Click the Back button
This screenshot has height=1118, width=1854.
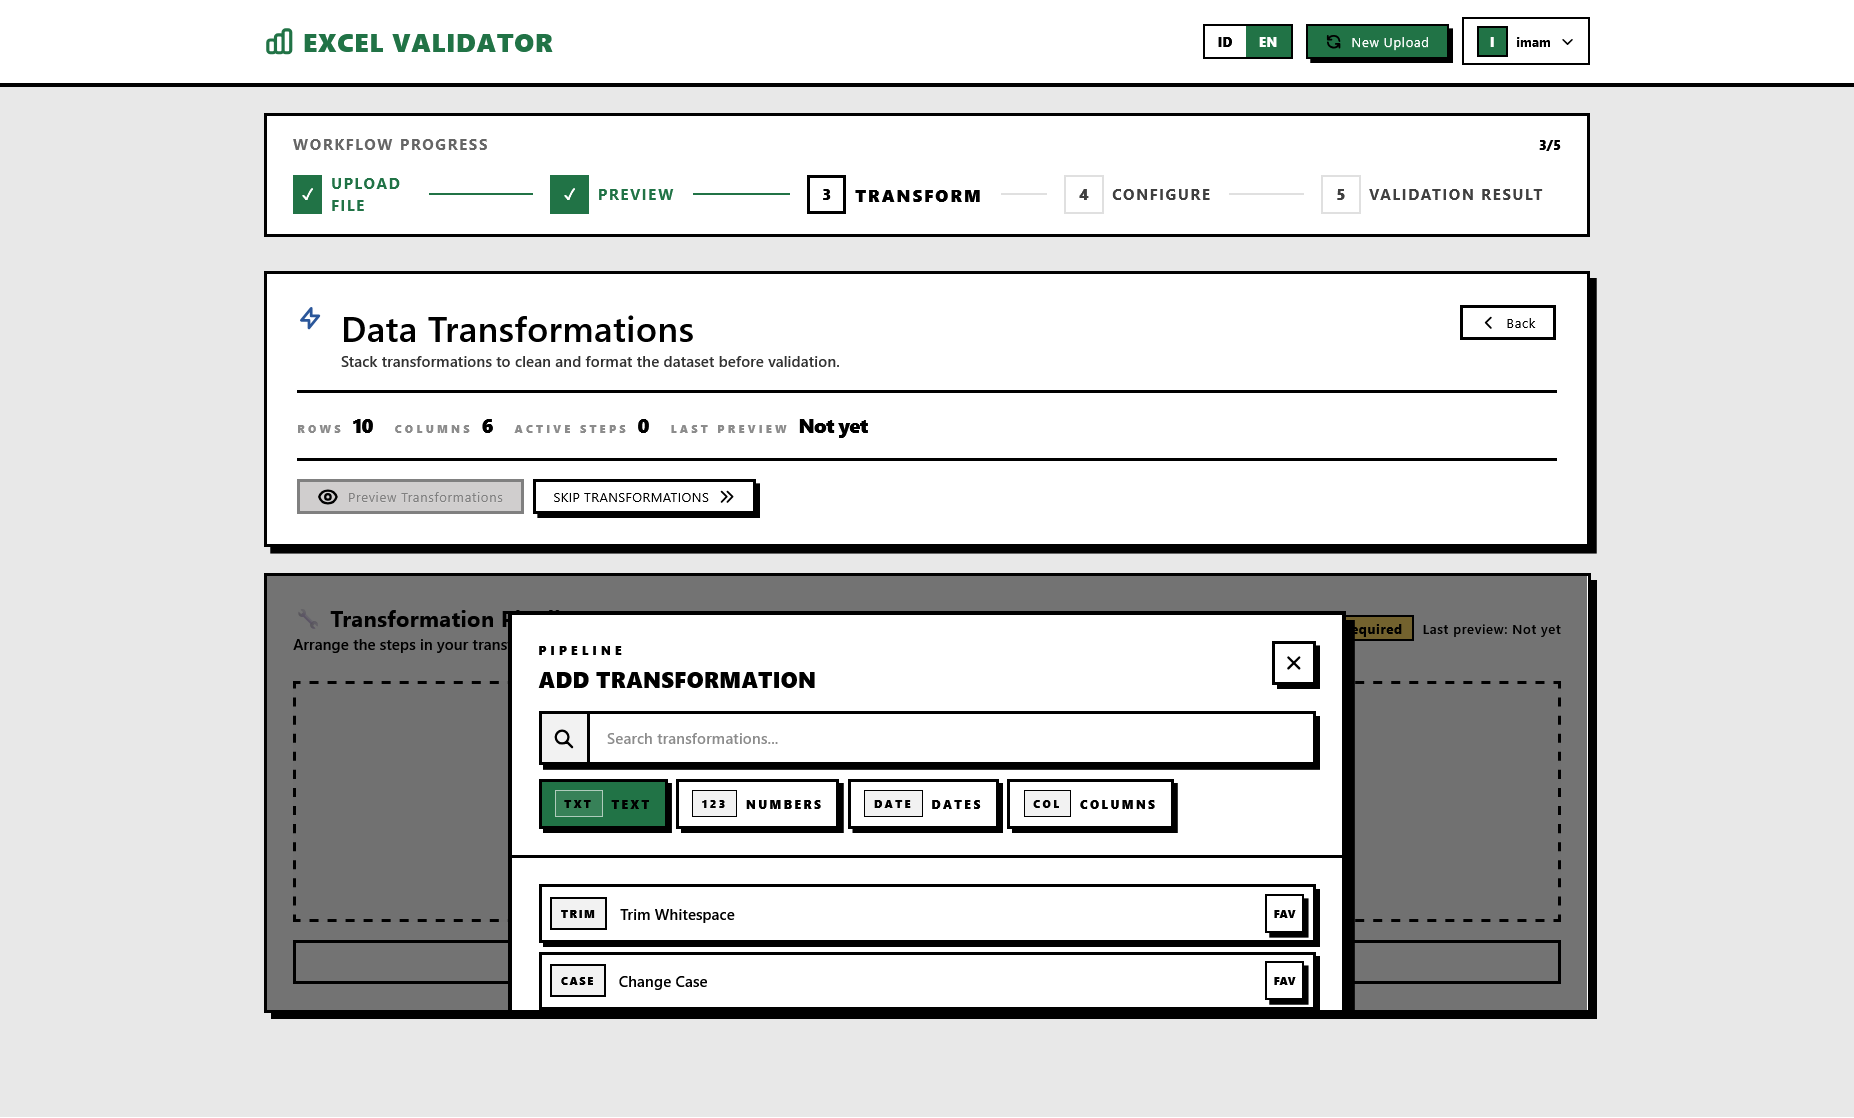point(1507,323)
